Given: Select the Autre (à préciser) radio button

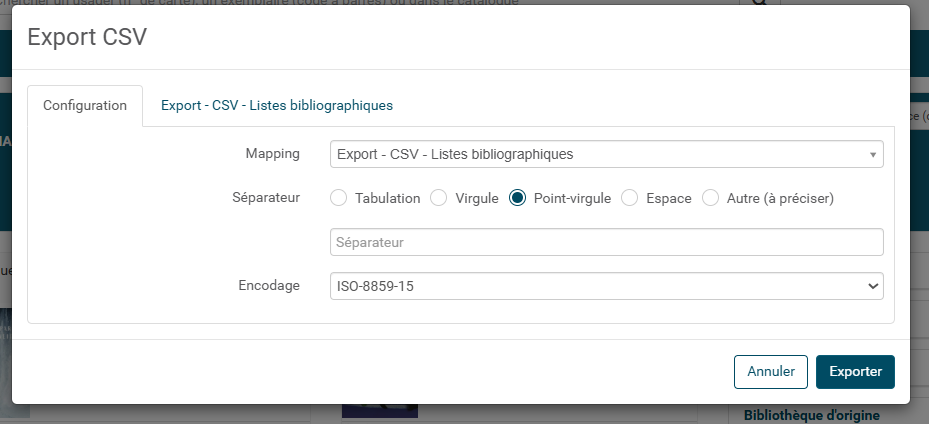Looking at the screenshot, I should [710, 198].
